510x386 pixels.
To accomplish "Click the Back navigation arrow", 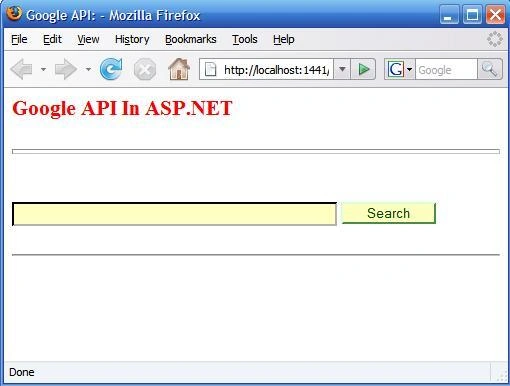I will click(x=22, y=69).
